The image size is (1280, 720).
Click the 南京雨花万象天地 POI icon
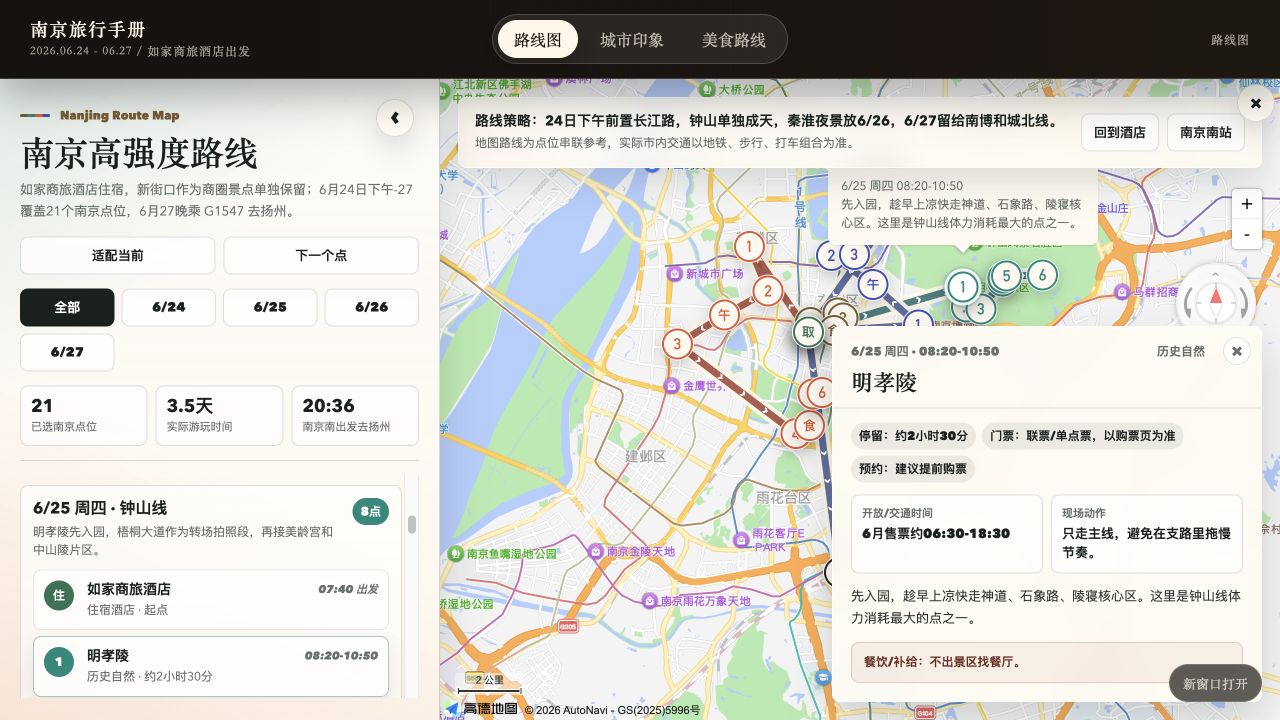click(649, 601)
